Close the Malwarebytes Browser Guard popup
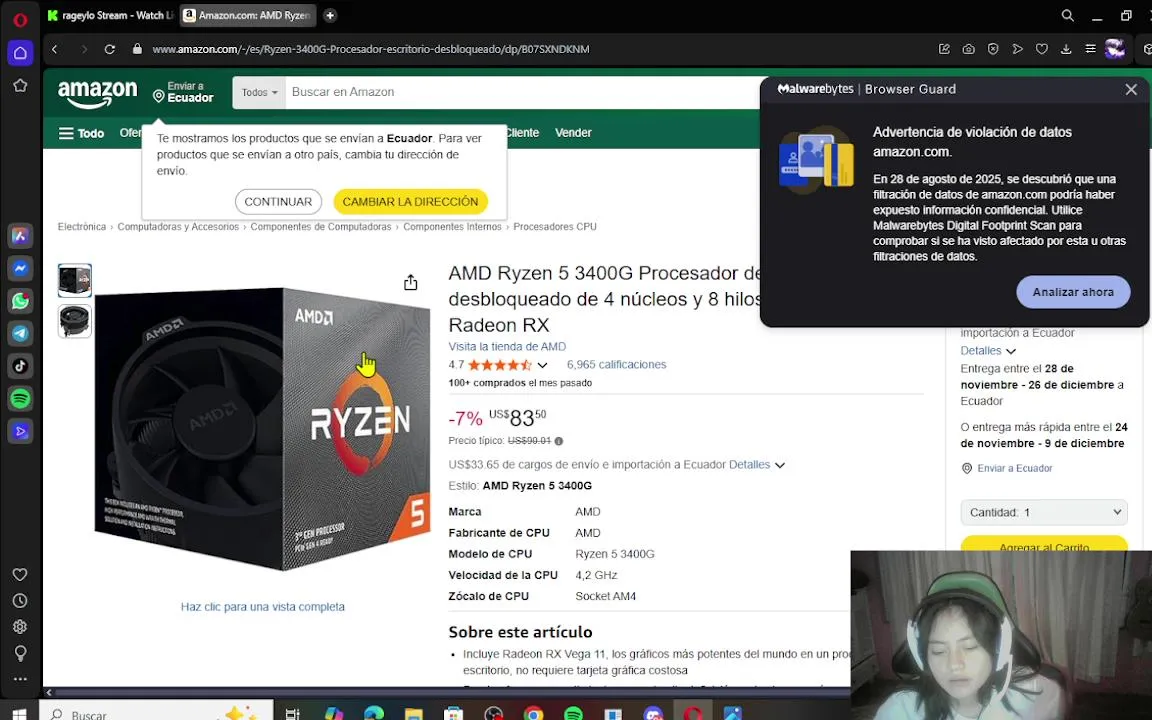The width and height of the screenshot is (1152, 720). pos(1131,90)
